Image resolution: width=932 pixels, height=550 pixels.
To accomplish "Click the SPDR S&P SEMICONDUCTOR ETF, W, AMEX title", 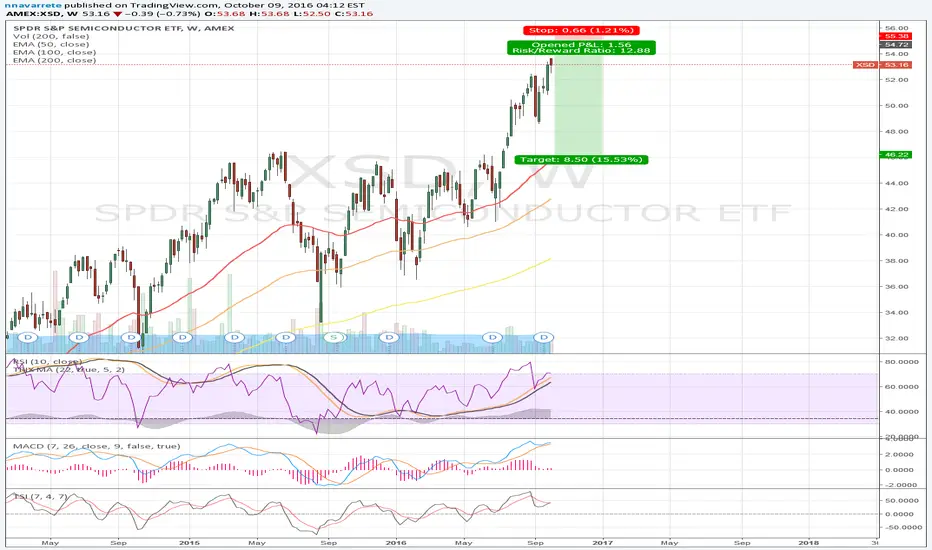I will coord(124,28).
